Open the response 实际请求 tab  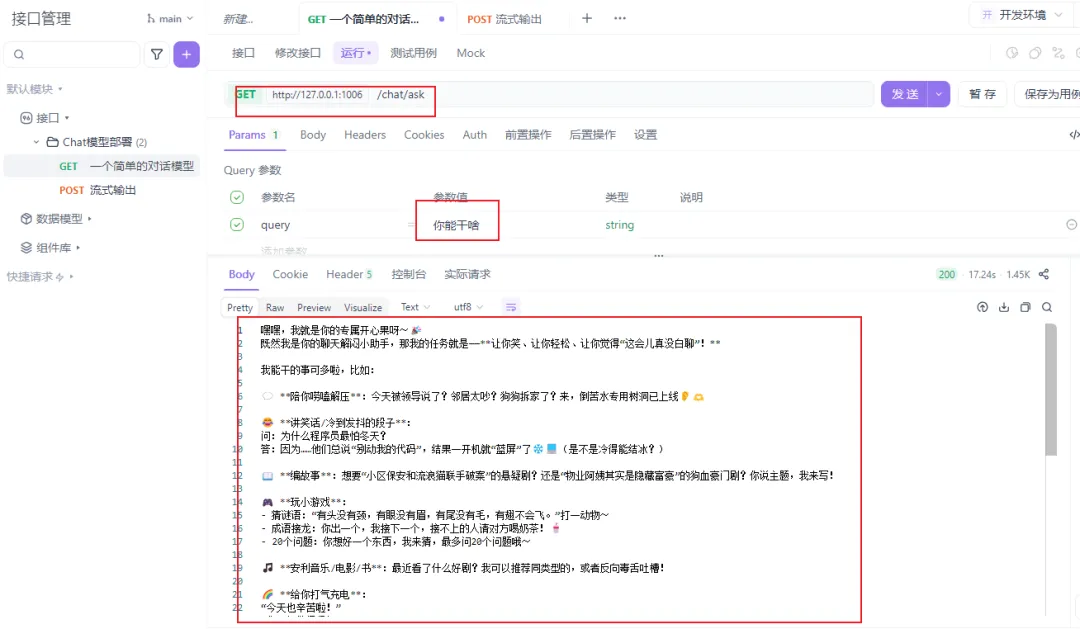[x=467, y=274]
